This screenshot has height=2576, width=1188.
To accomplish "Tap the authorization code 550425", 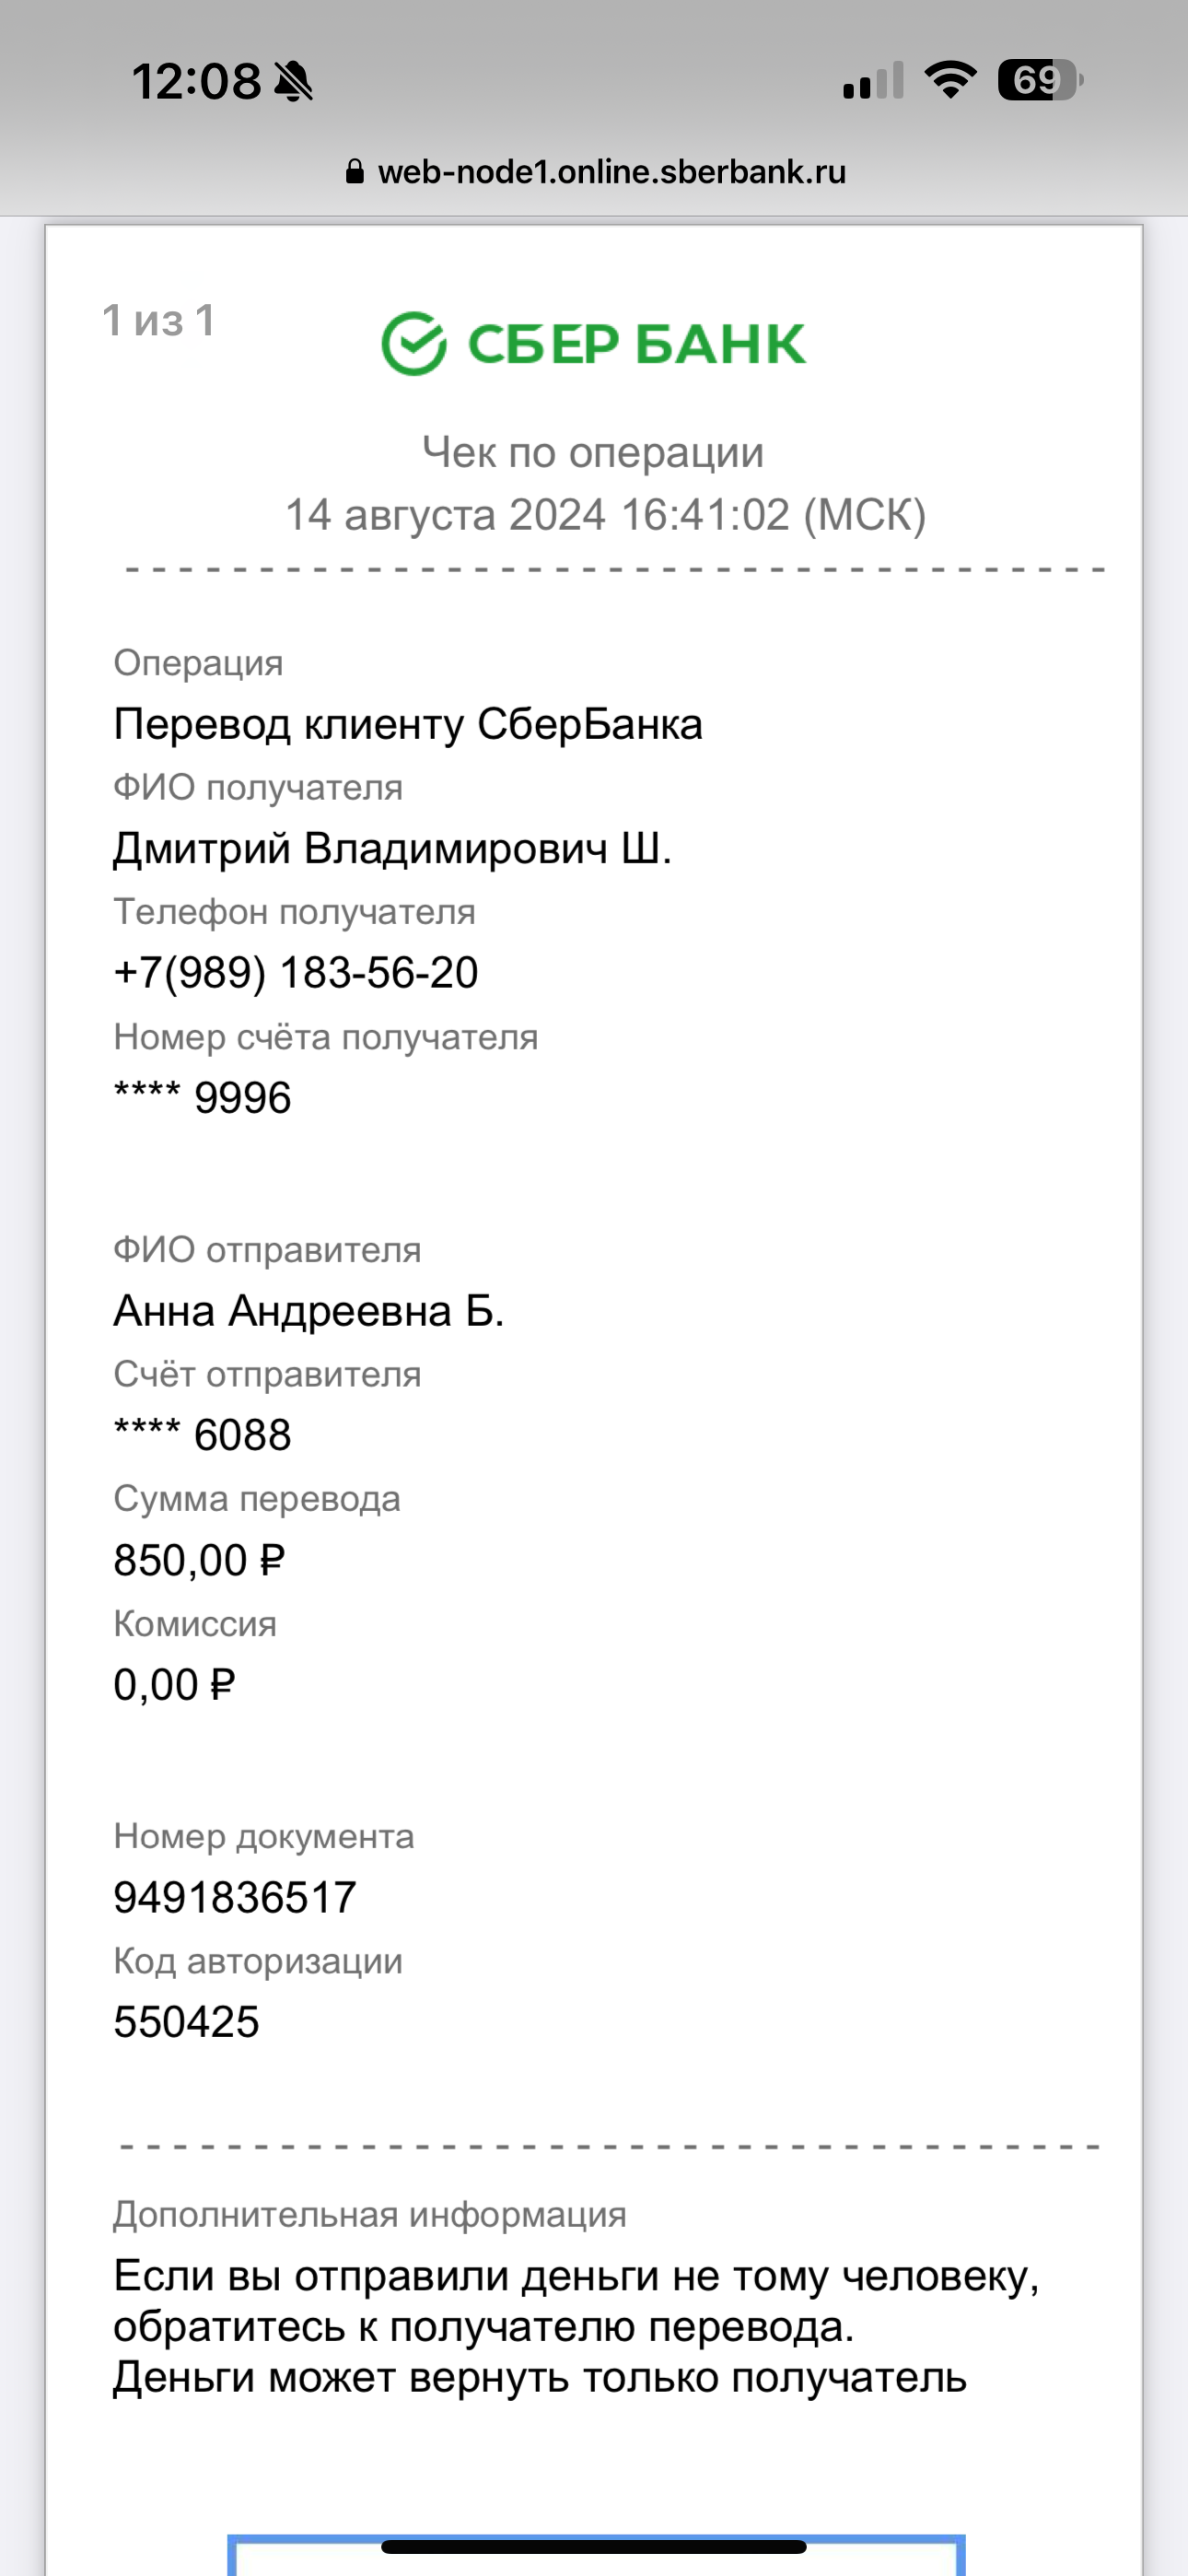I will [186, 2022].
